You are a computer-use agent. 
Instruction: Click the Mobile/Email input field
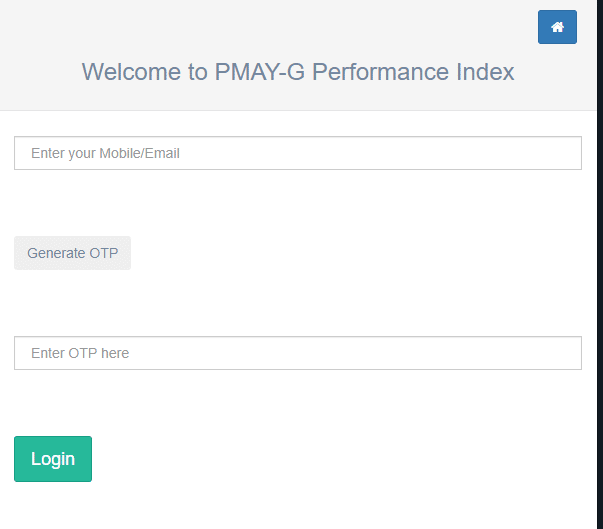[x=298, y=153]
